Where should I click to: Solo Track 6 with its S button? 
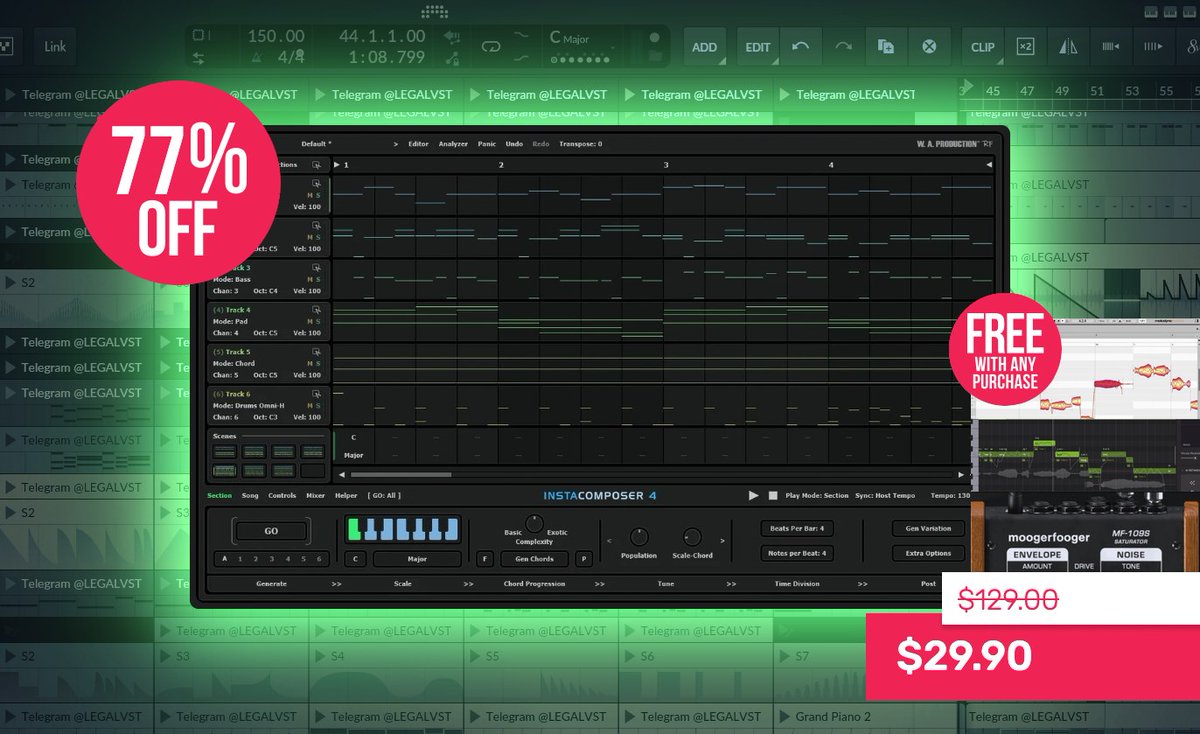pos(318,405)
